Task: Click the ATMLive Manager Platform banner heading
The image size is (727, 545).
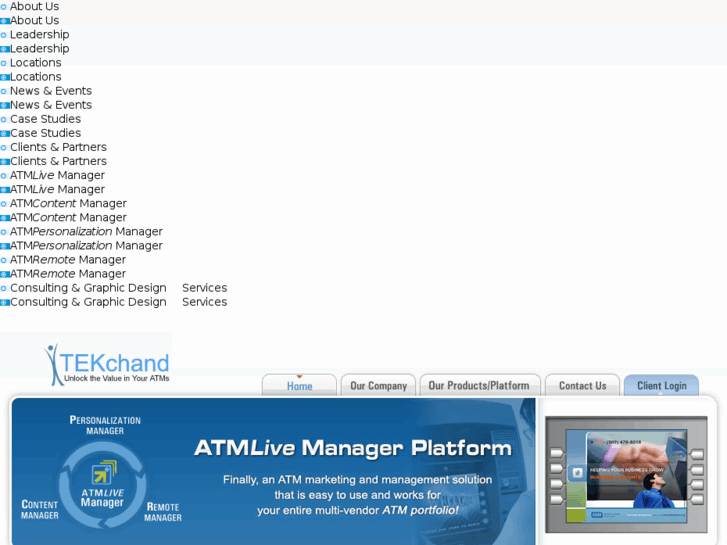Action: point(353,448)
